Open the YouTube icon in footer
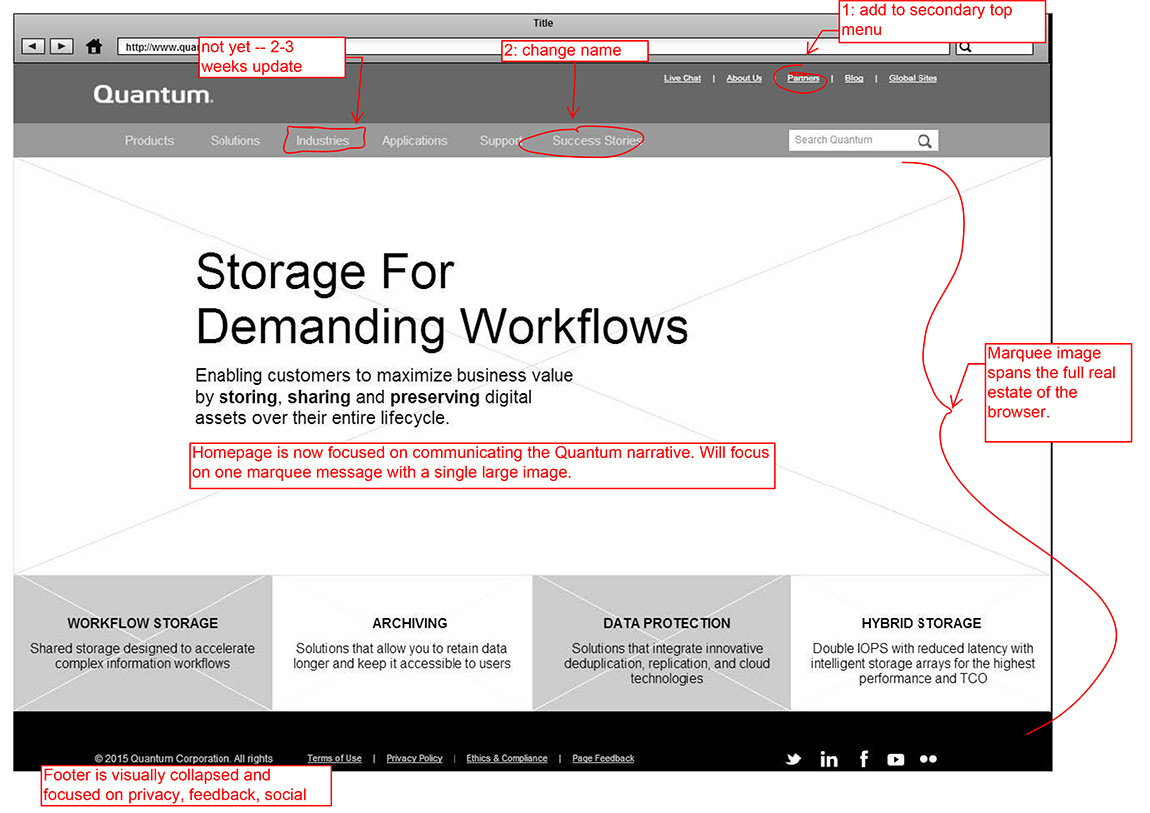This screenshot has height=813, width=1150. point(896,759)
